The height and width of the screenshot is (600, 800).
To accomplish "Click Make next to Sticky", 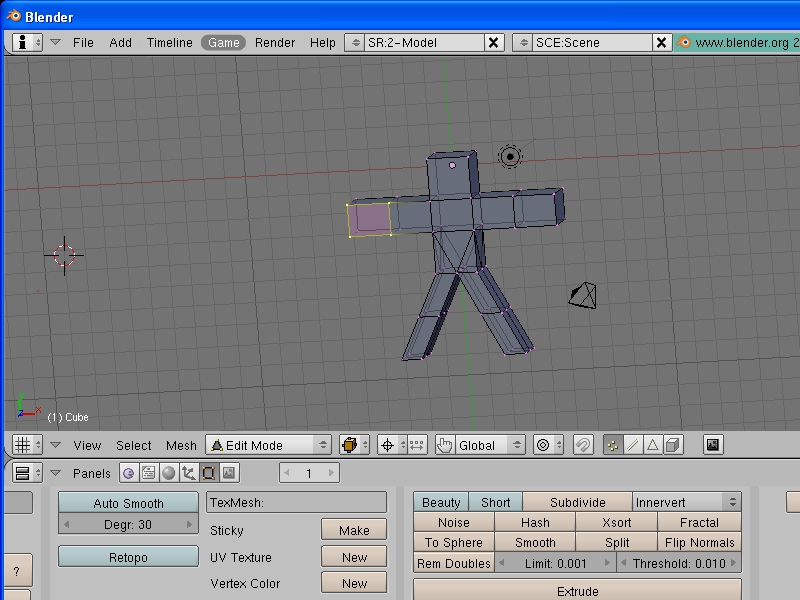I will tap(354, 530).
